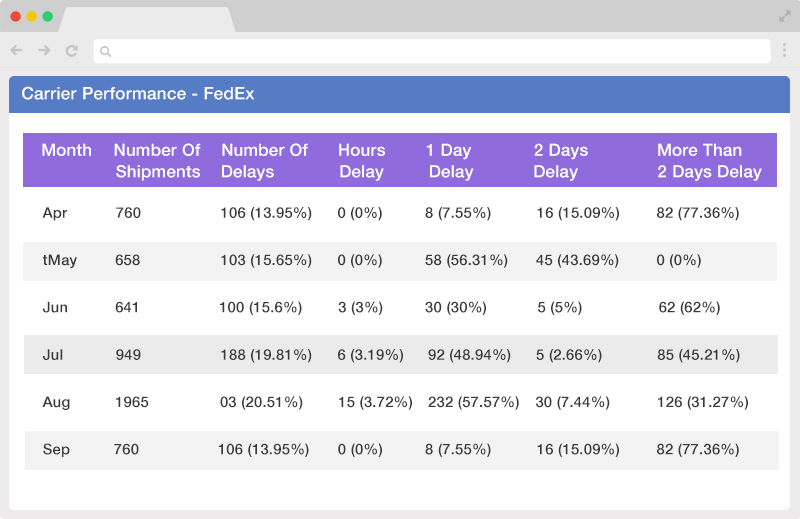Click the browser forward arrow
The image size is (800, 519).
[44, 51]
